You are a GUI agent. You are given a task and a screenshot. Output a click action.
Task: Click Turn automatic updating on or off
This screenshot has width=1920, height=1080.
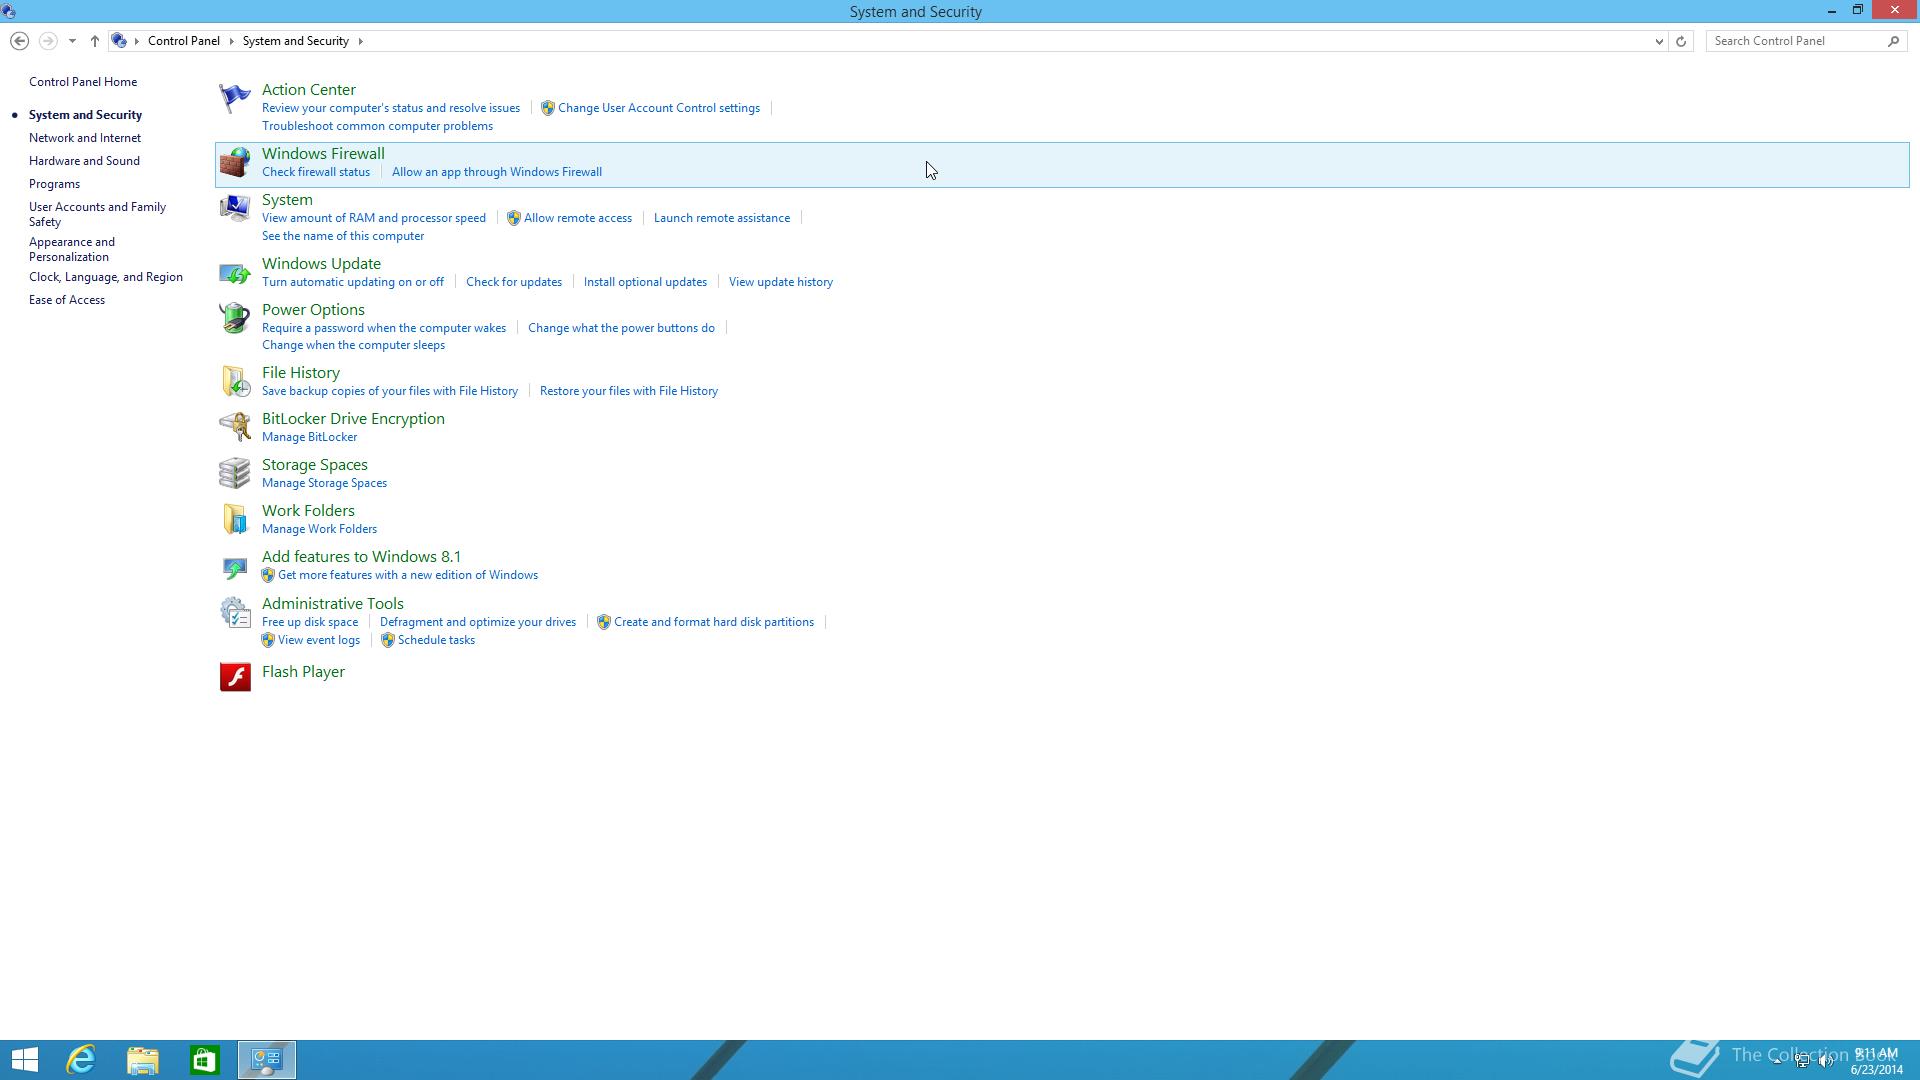(x=353, y=282)
